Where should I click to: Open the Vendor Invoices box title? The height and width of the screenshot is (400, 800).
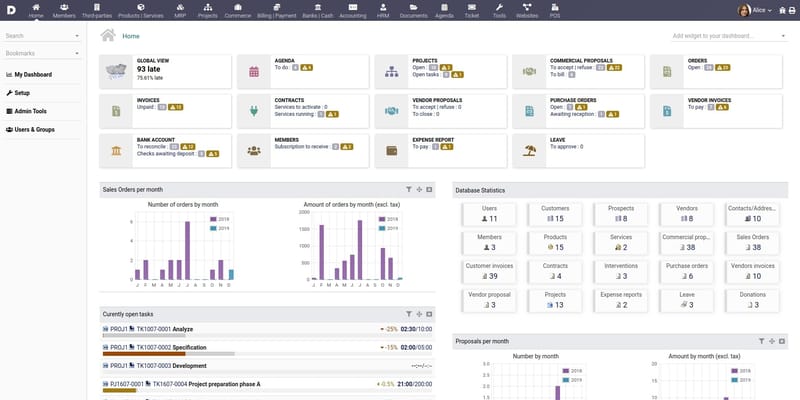click(x=709, y=101)
